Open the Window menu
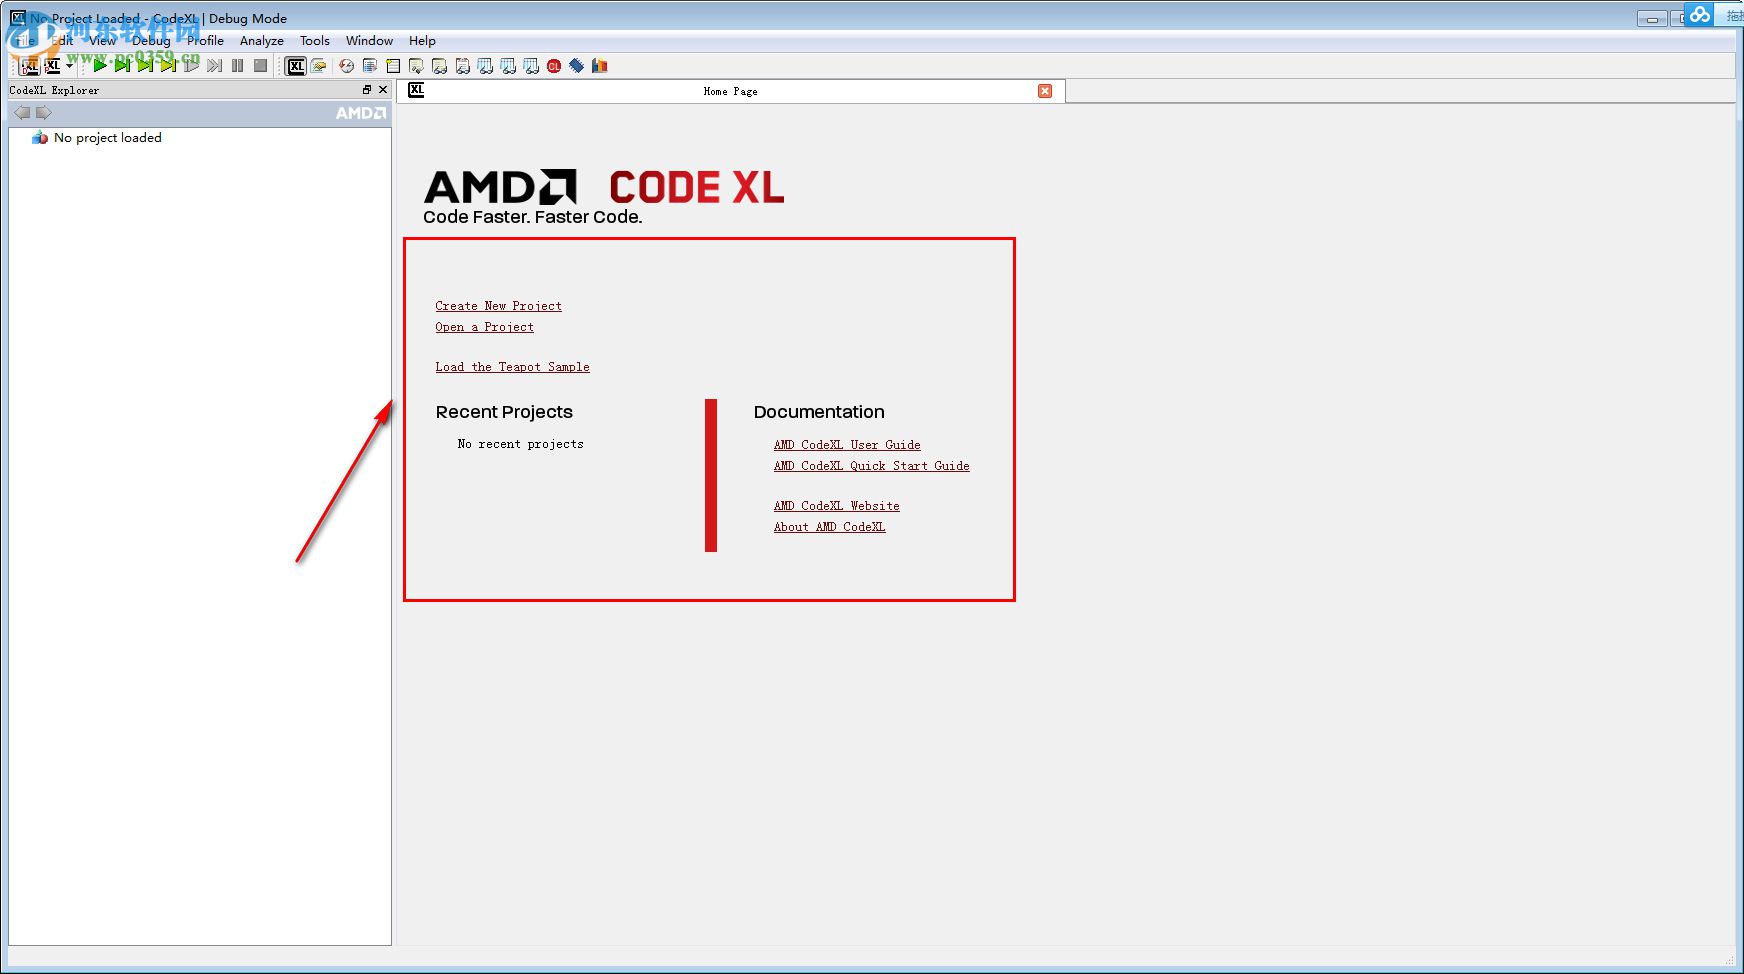Screen dimensions: 1744x974 [369, 41]
